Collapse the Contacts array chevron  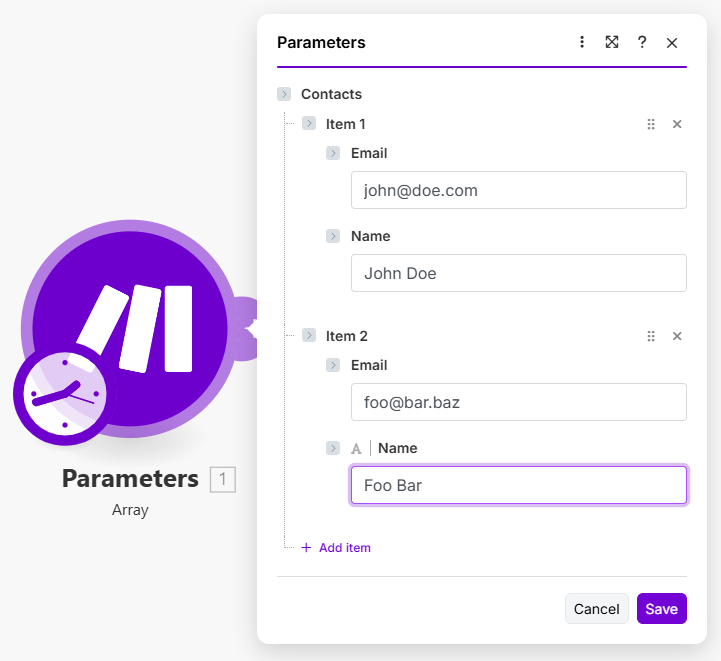[284, 94]
